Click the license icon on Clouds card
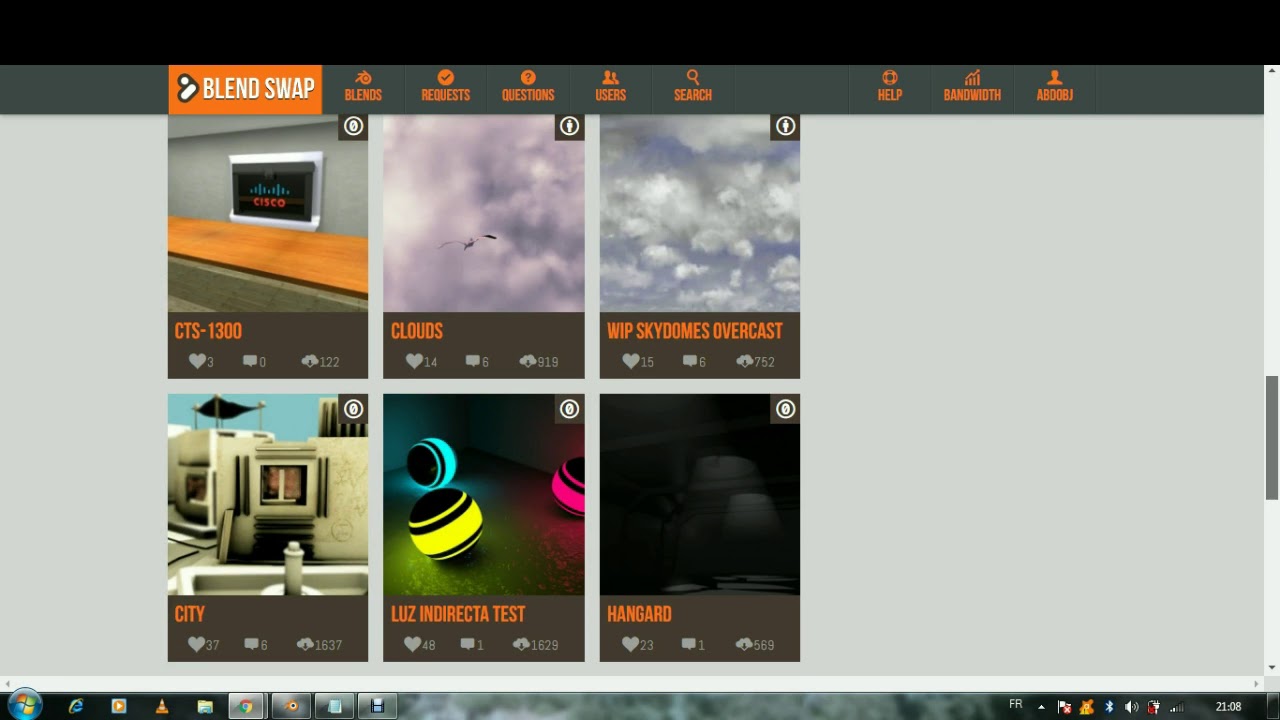 point(569,126)
